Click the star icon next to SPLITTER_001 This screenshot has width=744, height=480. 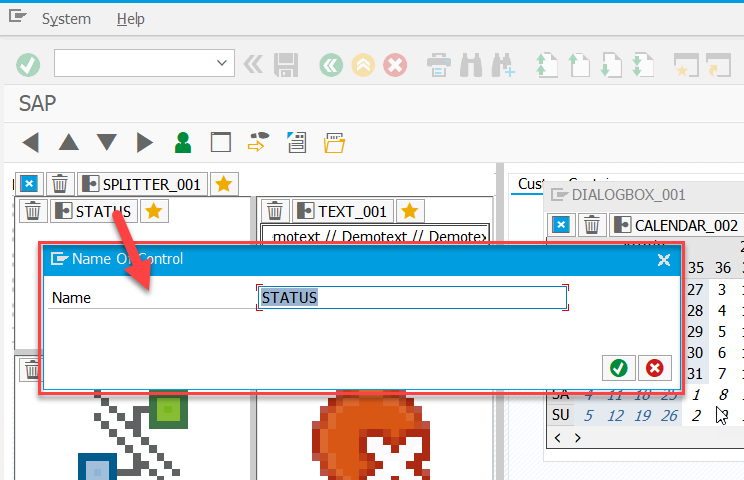coord(224,184)
